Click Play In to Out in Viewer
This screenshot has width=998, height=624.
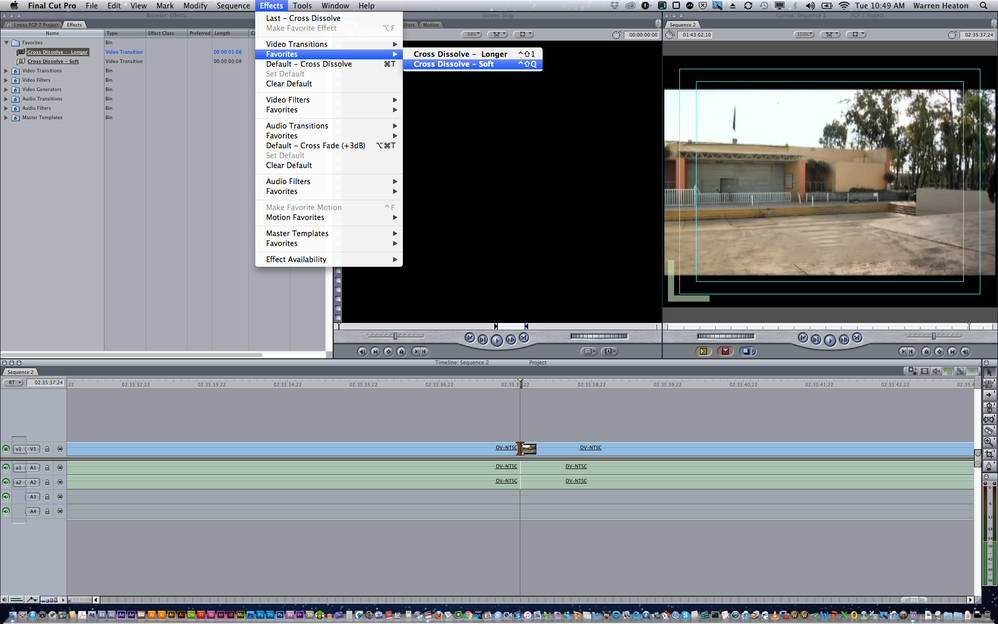tap(482, 339)
